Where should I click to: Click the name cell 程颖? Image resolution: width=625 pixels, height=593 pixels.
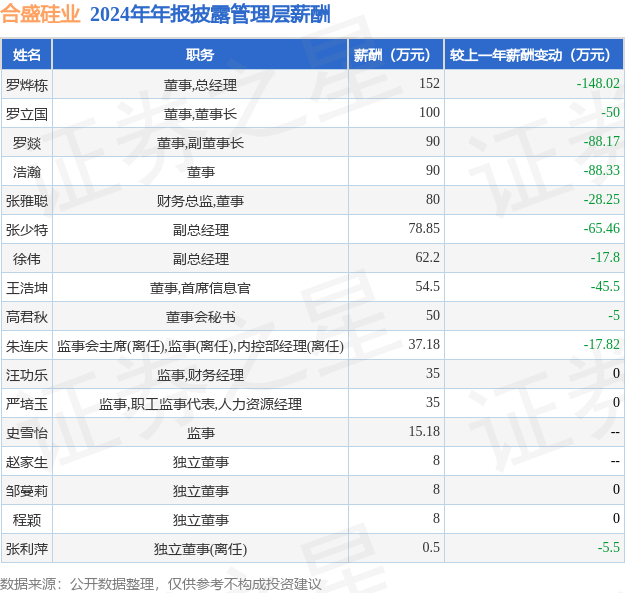click(x=27, y=520)
